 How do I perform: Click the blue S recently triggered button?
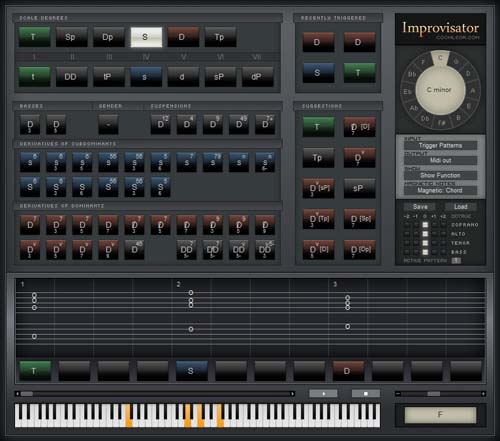coord(318,72)
